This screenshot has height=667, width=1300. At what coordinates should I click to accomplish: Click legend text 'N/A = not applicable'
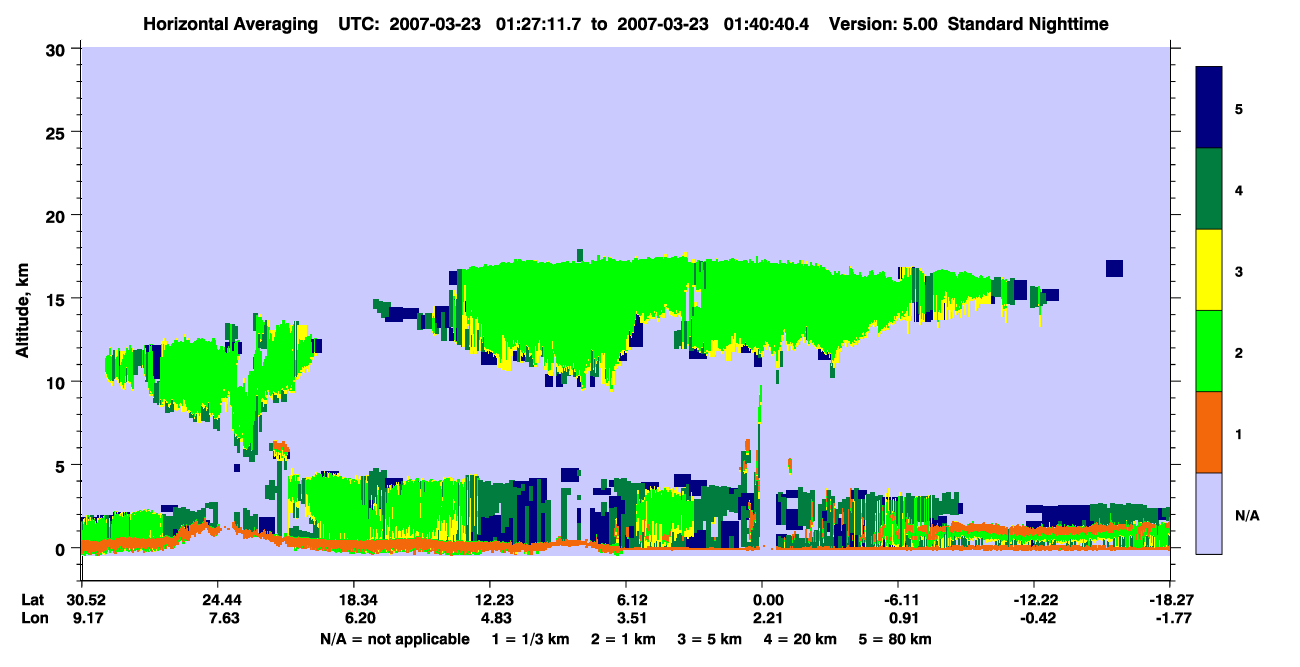pos(394,639)
